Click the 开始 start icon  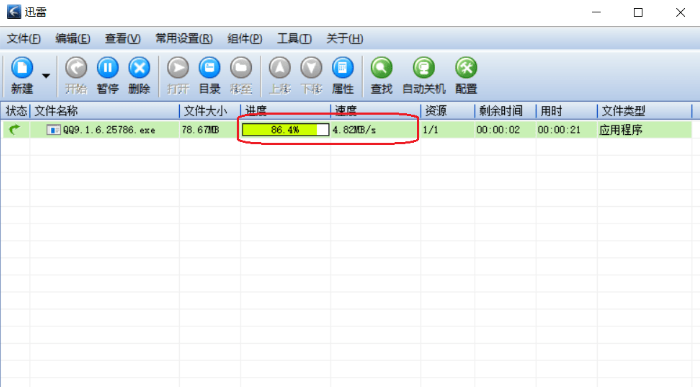click(x=76, y=68)
